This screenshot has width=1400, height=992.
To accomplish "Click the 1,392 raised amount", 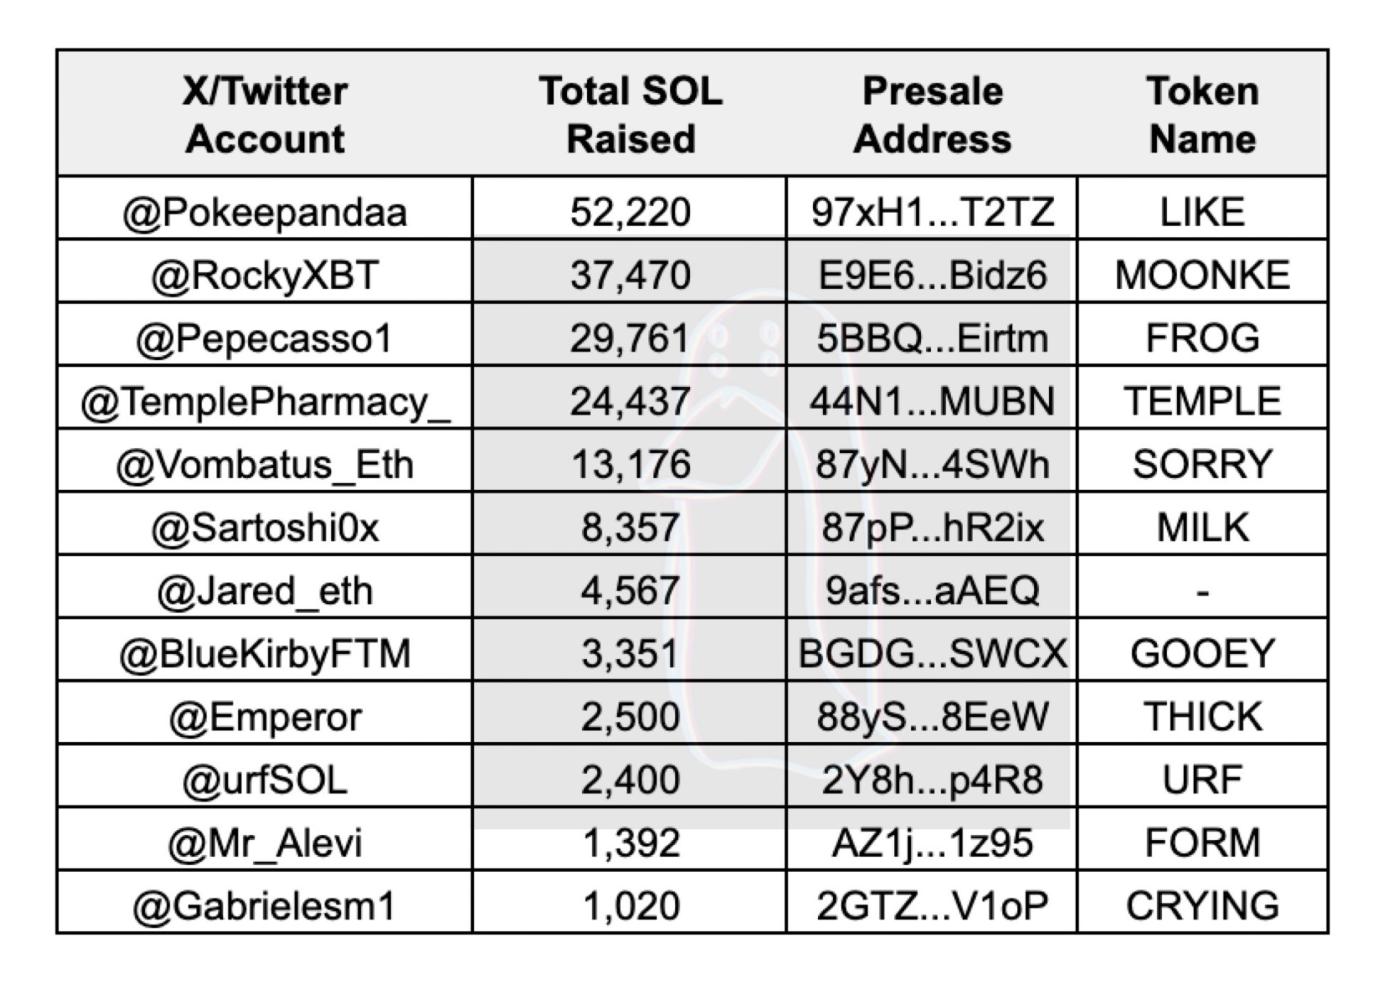I will point(630,842).
